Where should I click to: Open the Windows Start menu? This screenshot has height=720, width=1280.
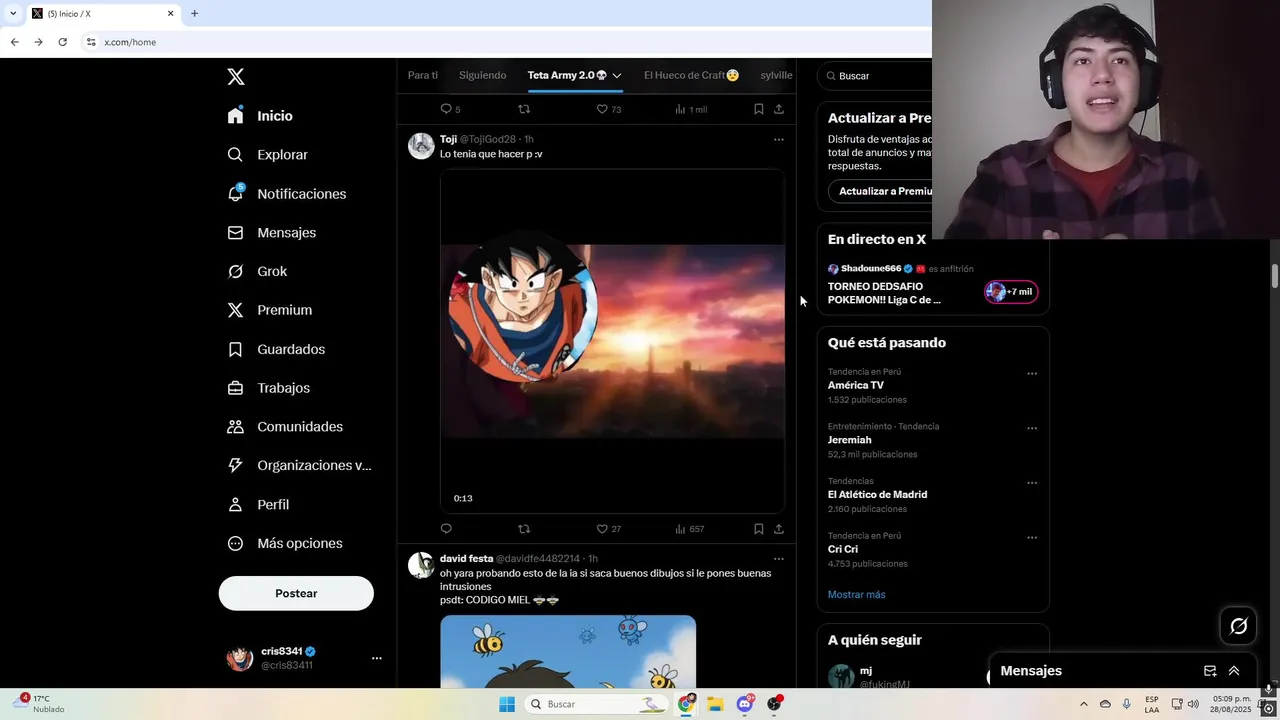tap(507, 704)
